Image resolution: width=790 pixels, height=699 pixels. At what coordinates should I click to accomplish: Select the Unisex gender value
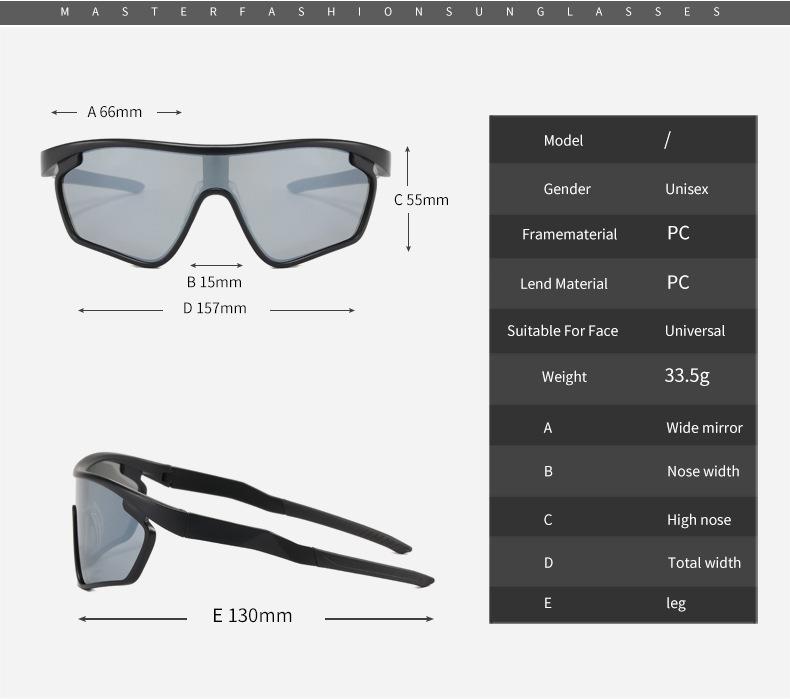pos(686,189)
